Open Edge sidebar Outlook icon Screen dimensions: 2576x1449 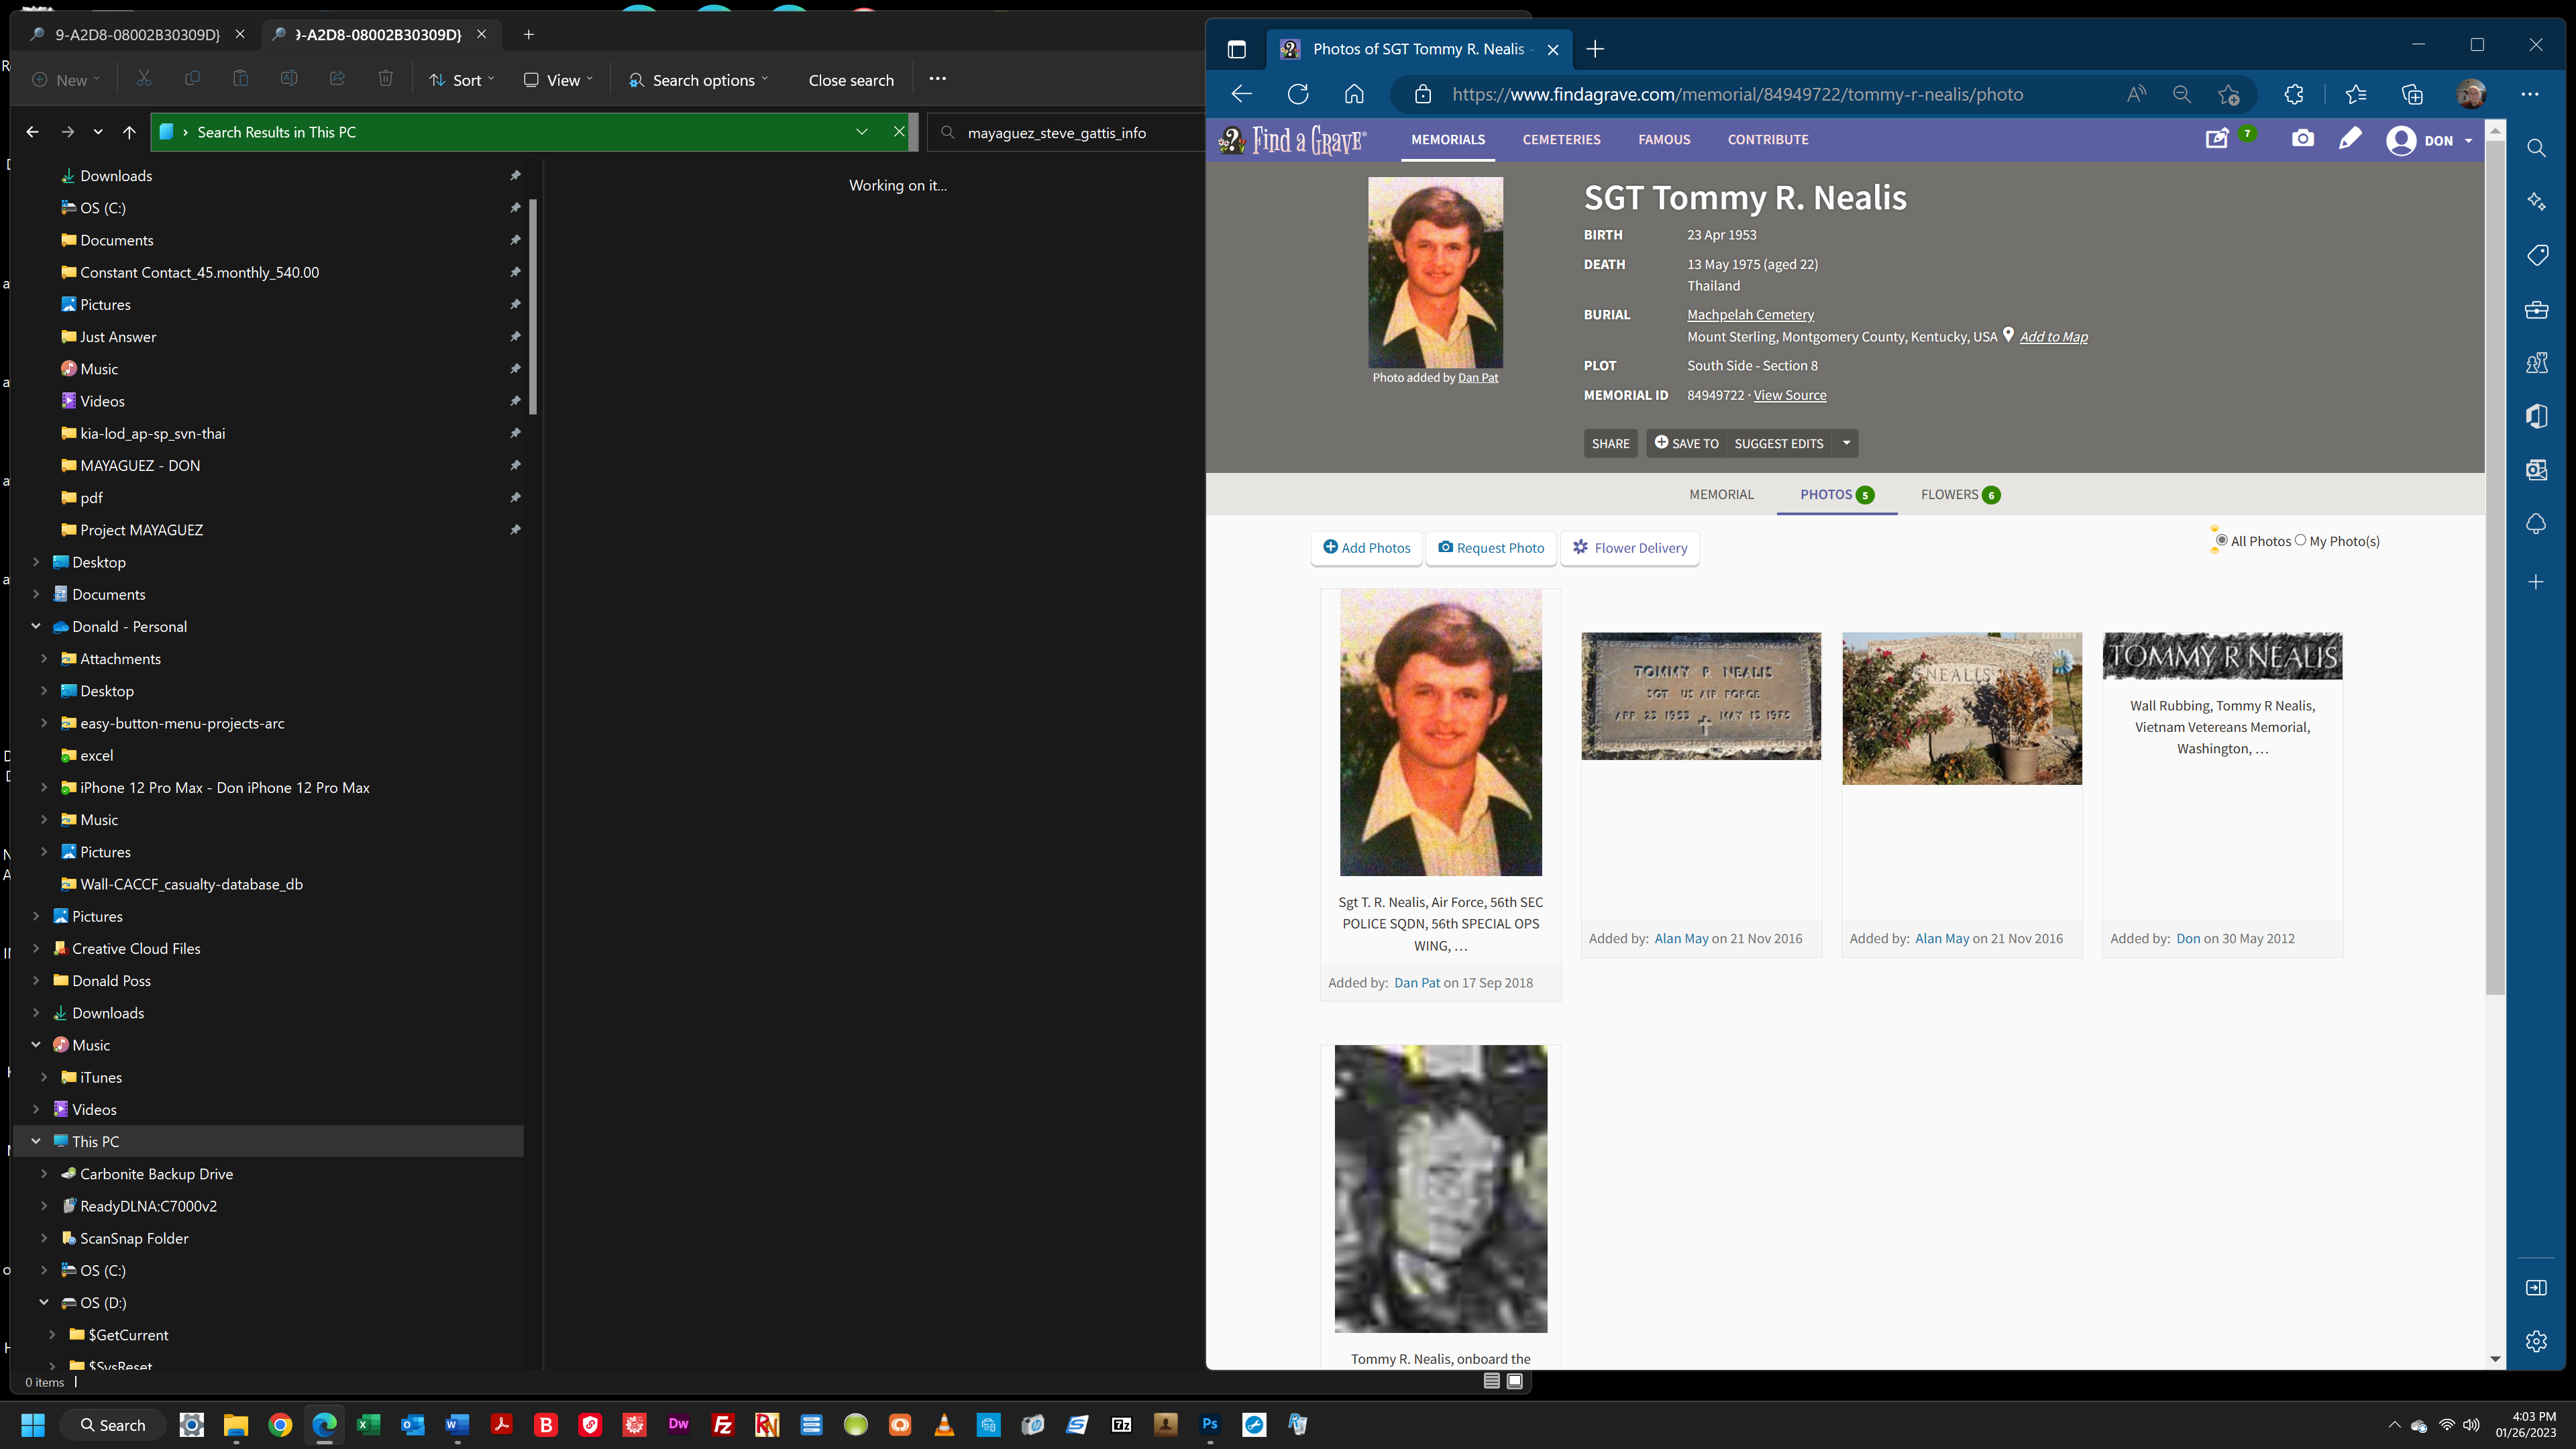pos(2536,470)
